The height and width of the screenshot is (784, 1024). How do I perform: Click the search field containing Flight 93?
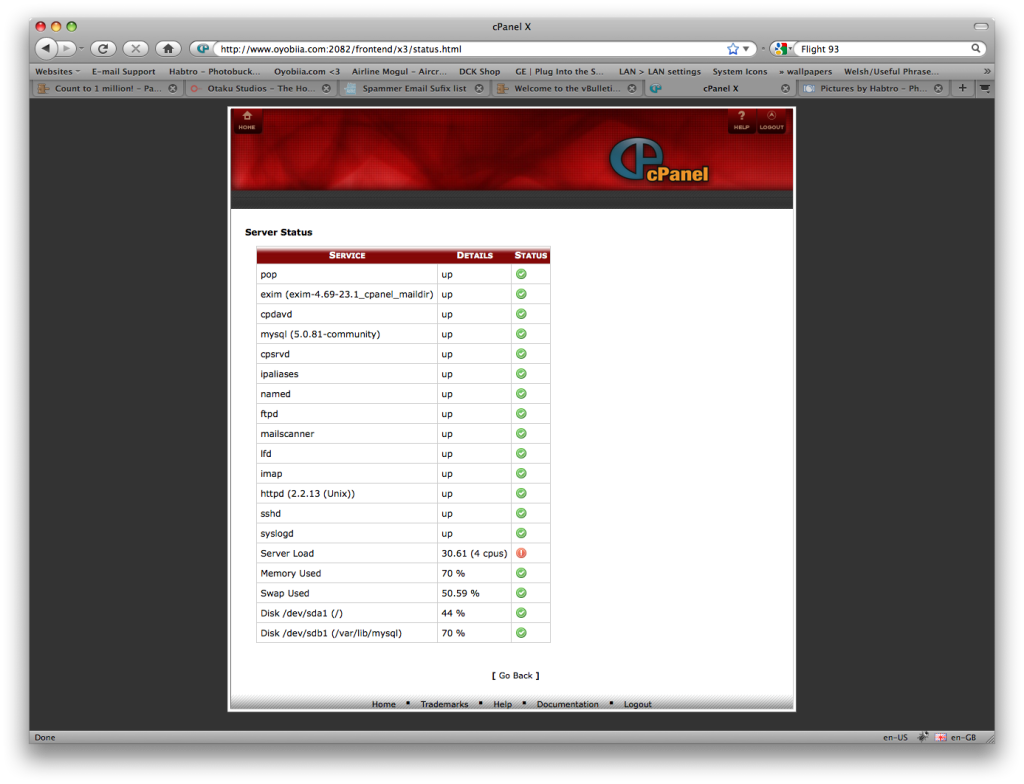pyautogui.click(x=883, y=49)
